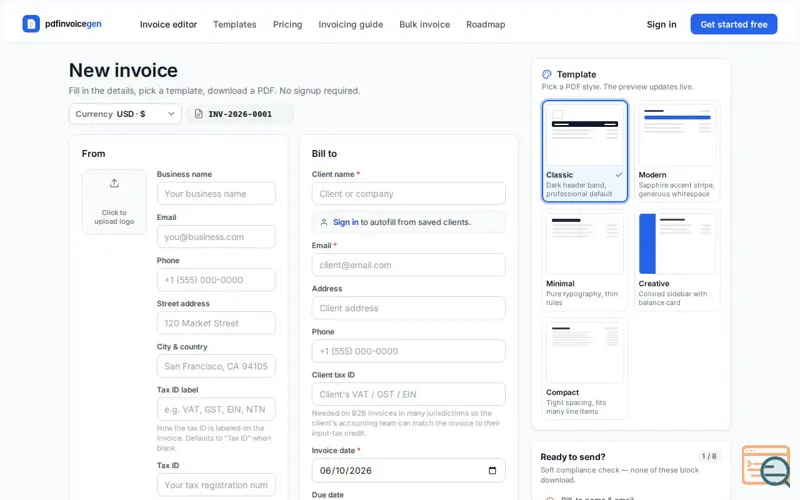Viewport: 800px width, 500px height.
Task: Open the floating inspector widget icon
Action: coord(766,466)
